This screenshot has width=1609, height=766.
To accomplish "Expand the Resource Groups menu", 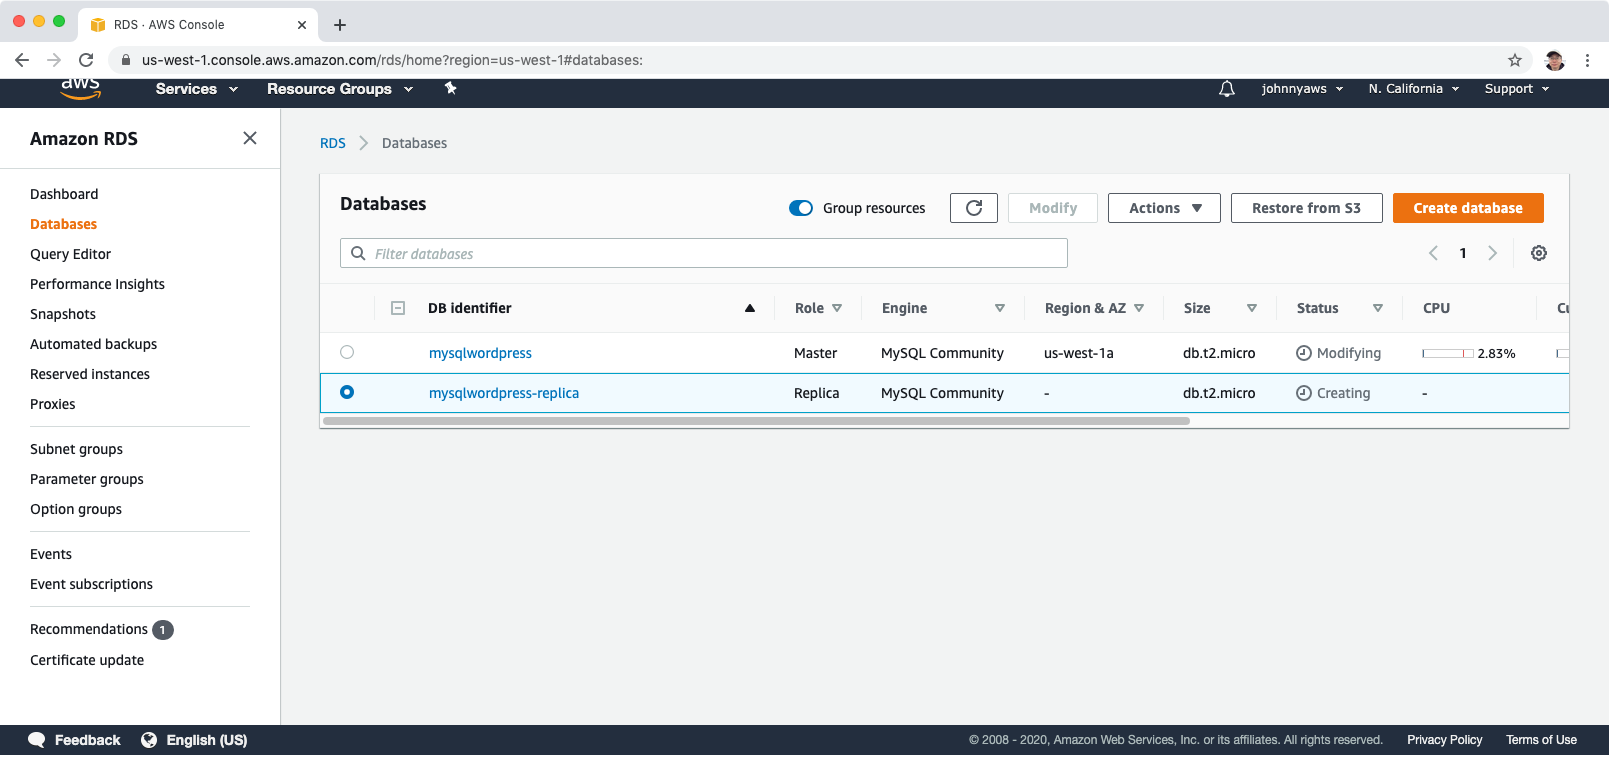I will point(340,89).
